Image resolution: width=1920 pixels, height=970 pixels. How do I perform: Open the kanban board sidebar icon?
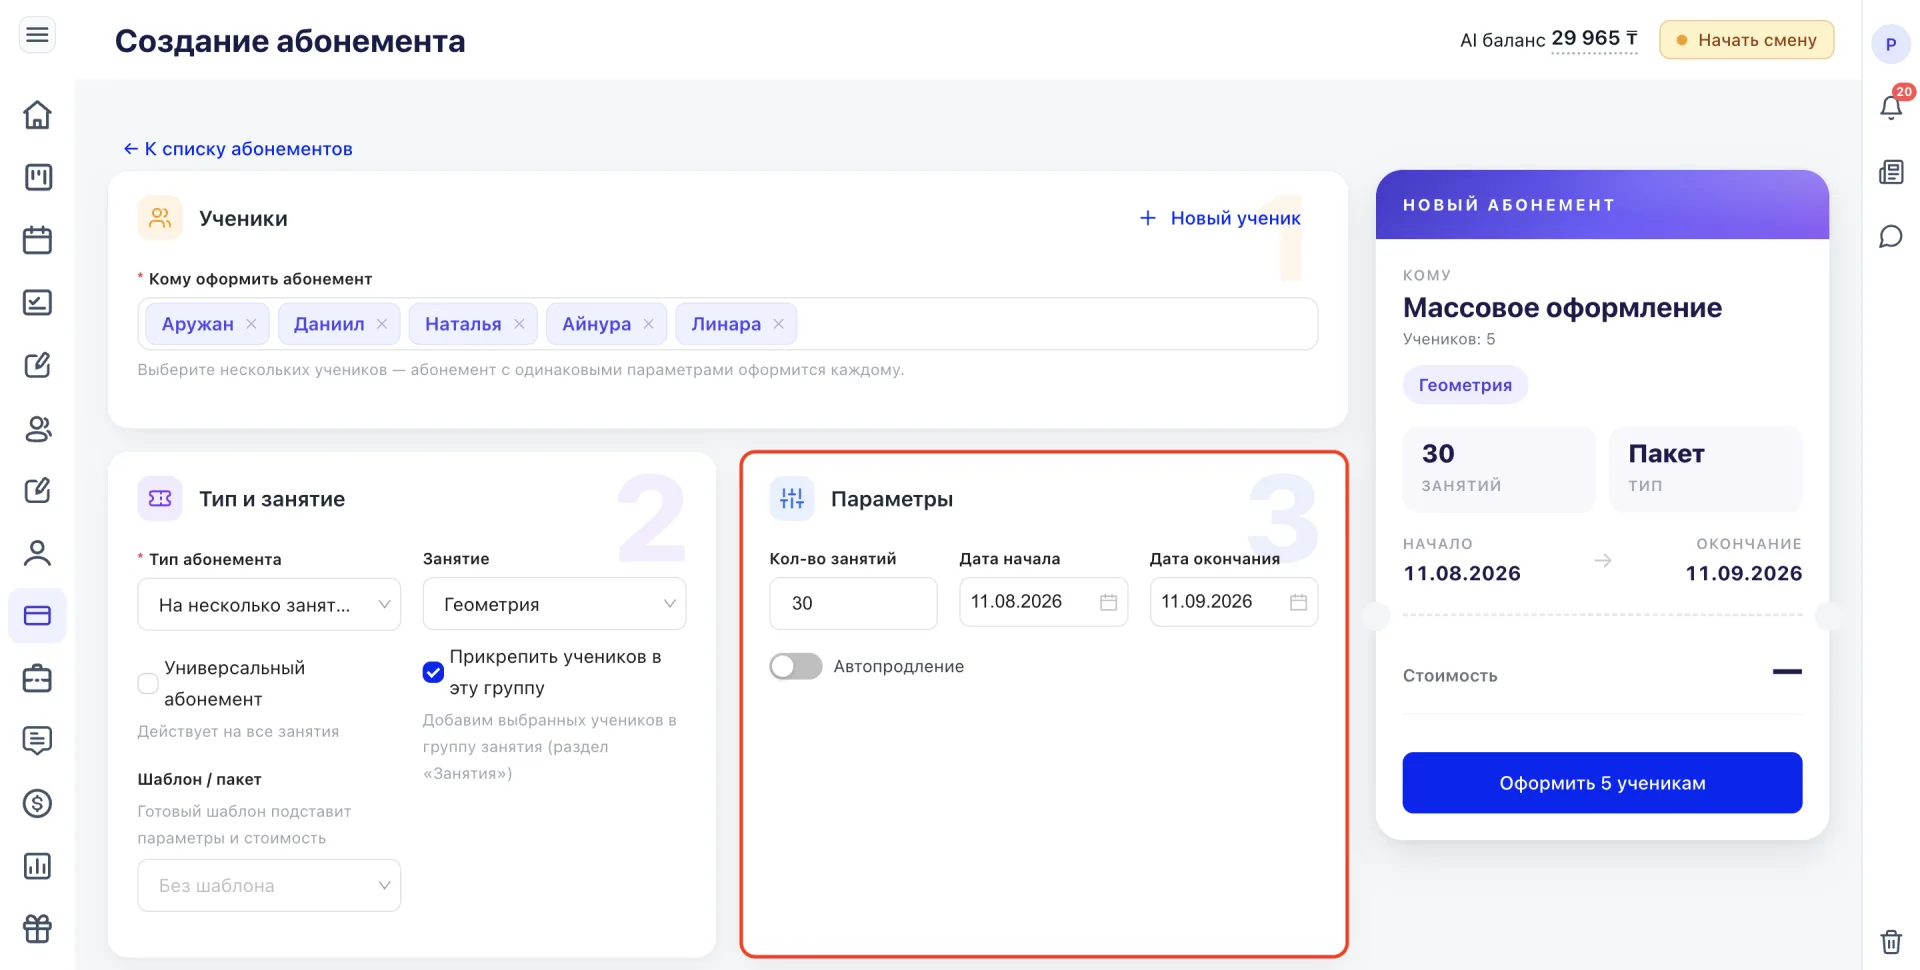[x=37, y=177]
